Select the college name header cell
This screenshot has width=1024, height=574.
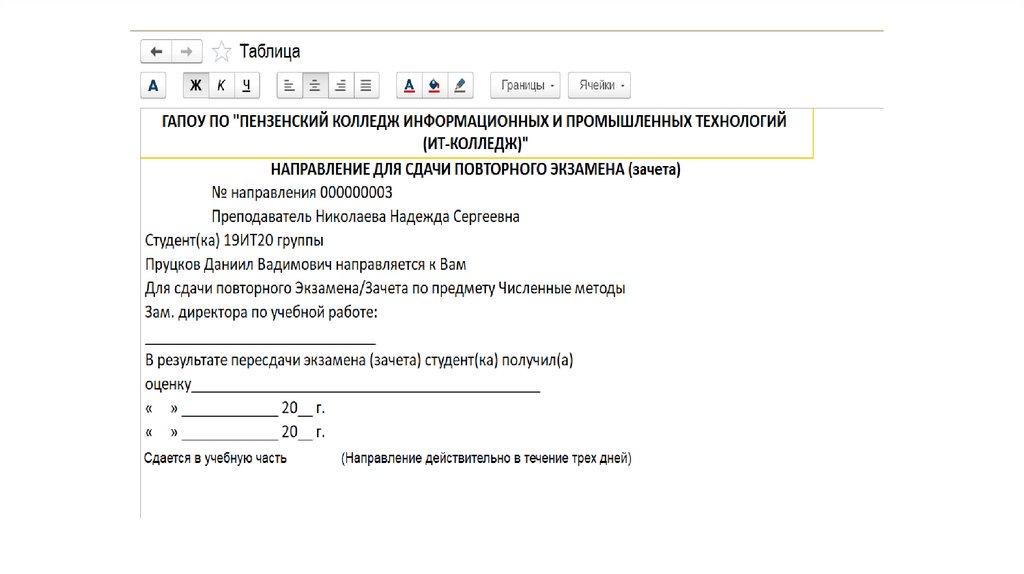click(477, 133)
